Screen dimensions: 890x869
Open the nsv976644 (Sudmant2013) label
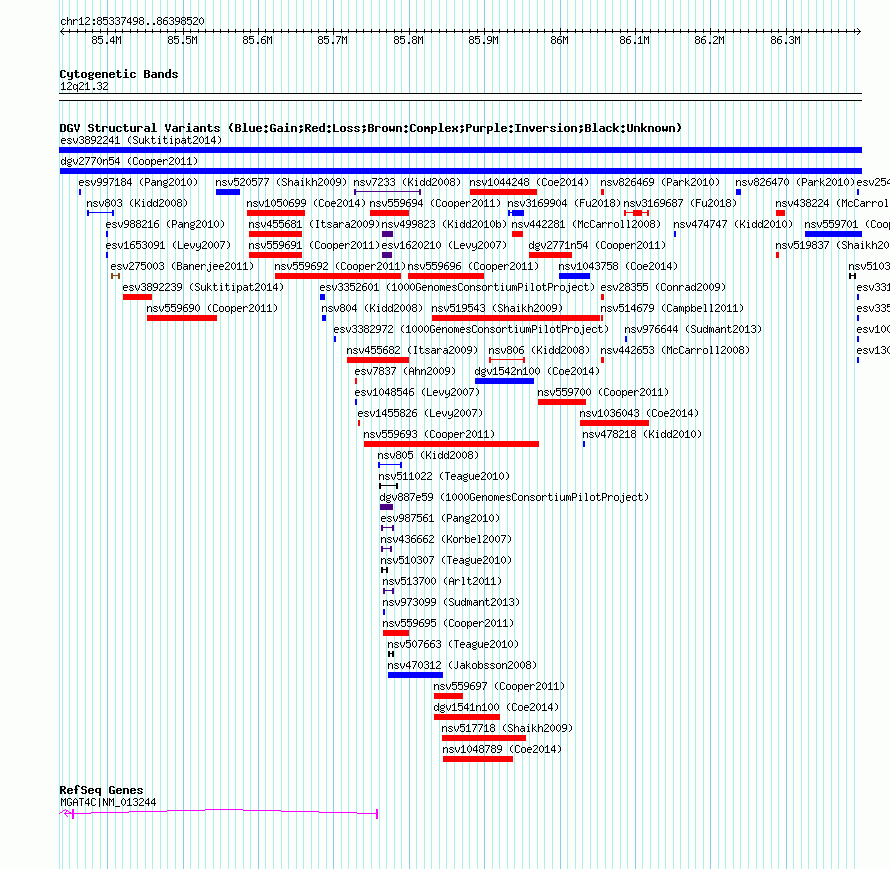[x=693, y=329]
